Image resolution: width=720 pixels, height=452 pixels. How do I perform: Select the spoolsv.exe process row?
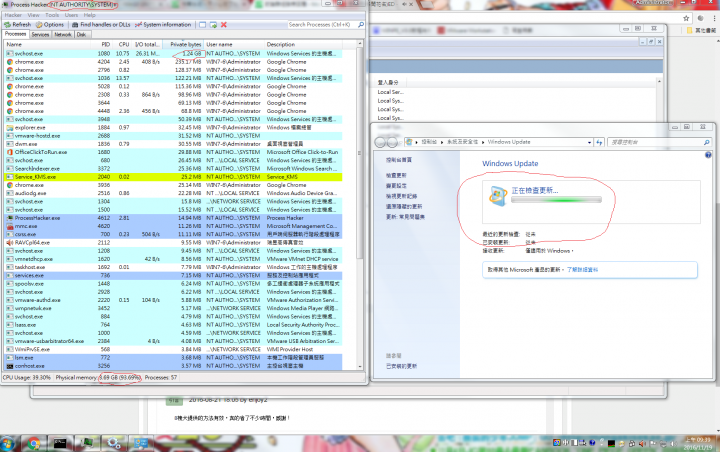click(173, 284)
